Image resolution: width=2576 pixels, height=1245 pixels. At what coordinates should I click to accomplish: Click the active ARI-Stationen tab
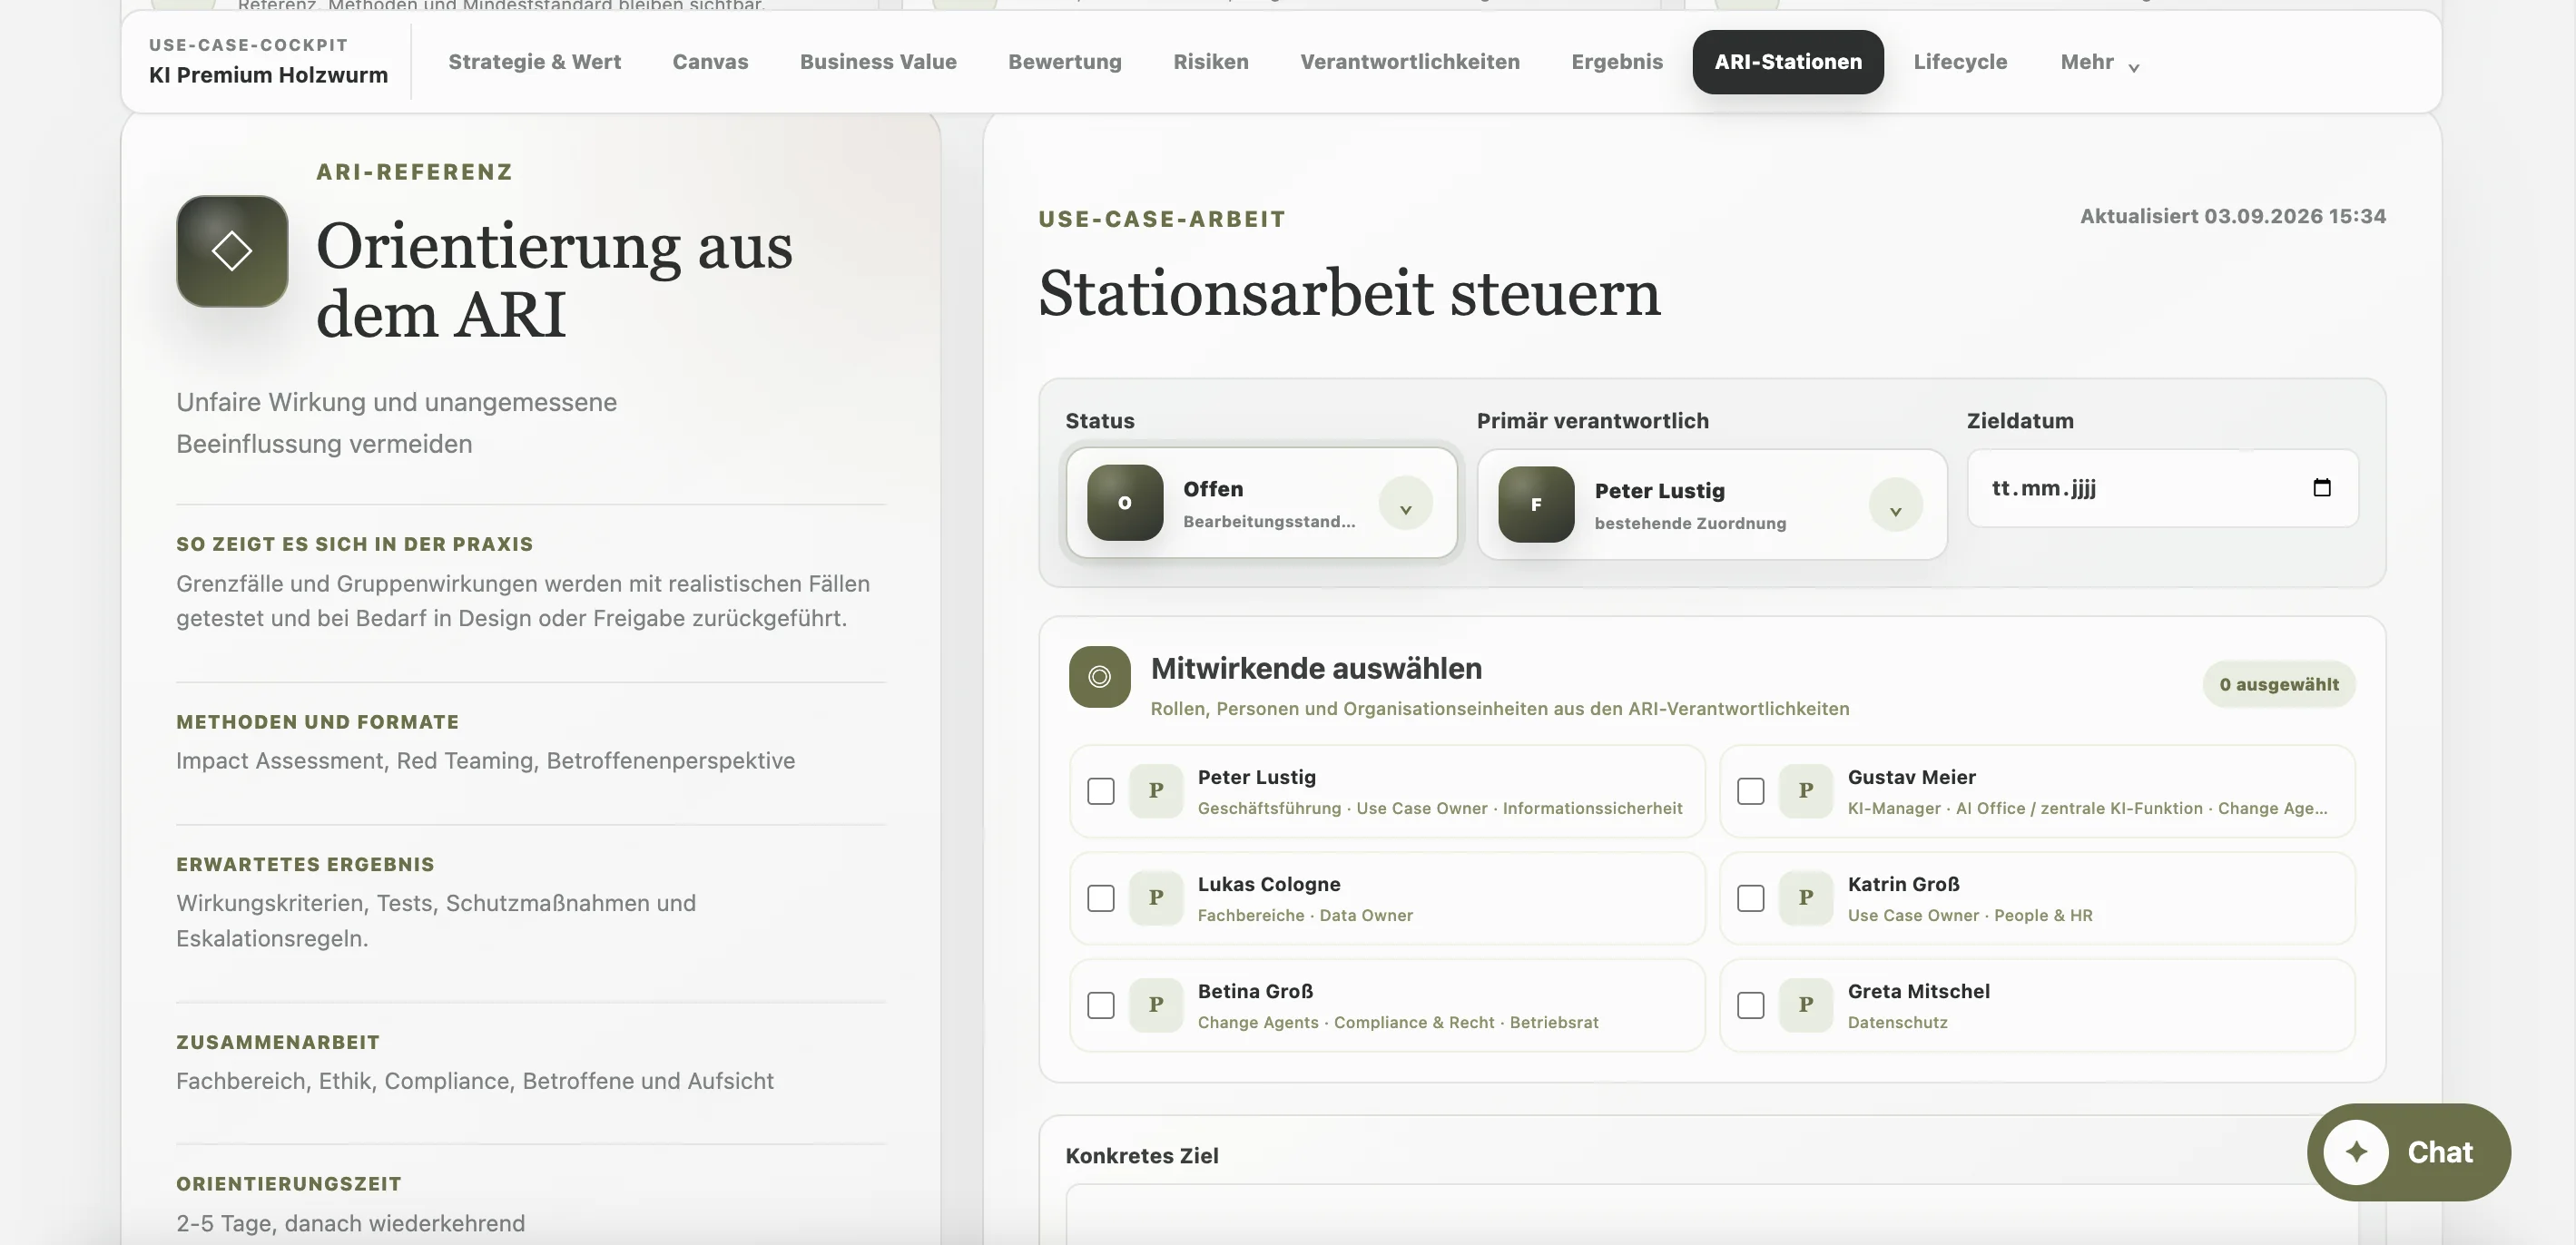tap(1788, 62)
